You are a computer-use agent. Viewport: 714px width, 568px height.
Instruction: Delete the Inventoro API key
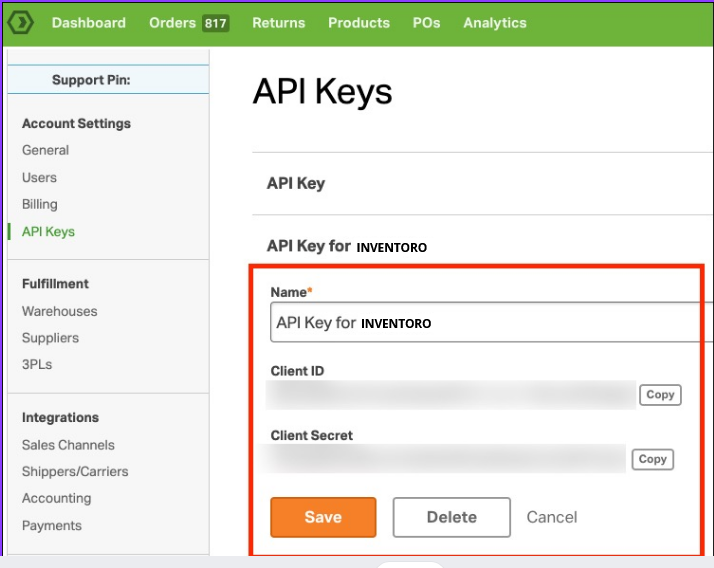tap(451, 517)
